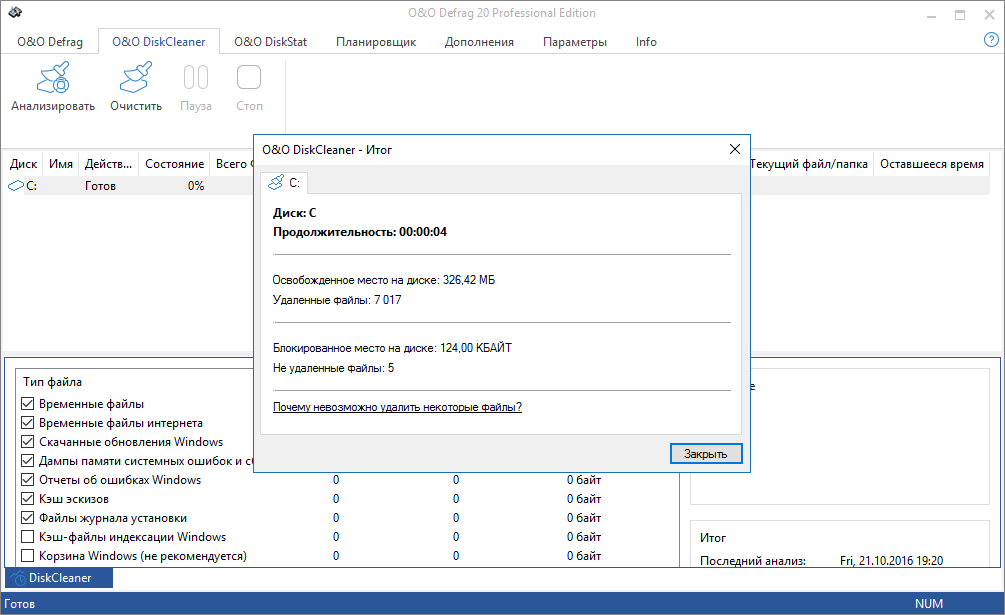The image size is (1005, 615).
Task: Open the Info tab
Action: (x=646, y=42)
